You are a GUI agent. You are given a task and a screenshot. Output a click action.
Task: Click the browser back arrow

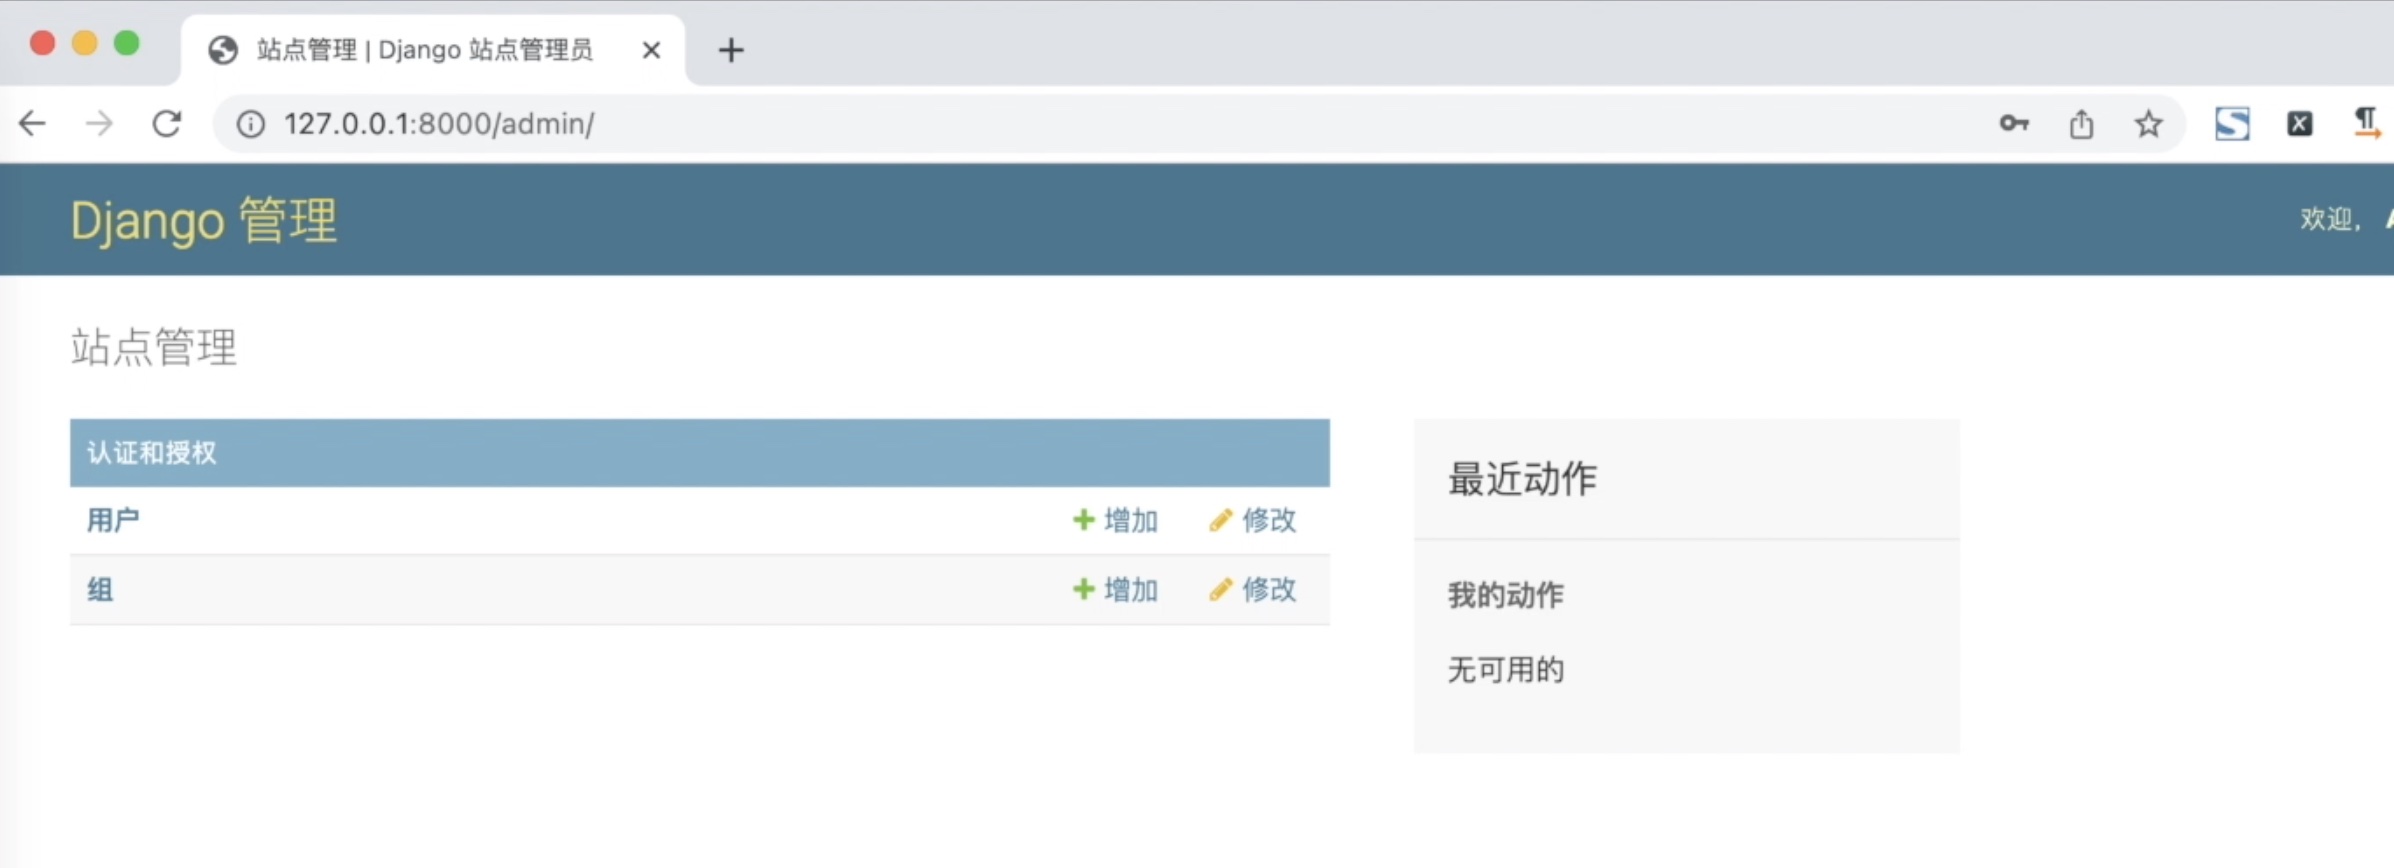pos(33,123)
